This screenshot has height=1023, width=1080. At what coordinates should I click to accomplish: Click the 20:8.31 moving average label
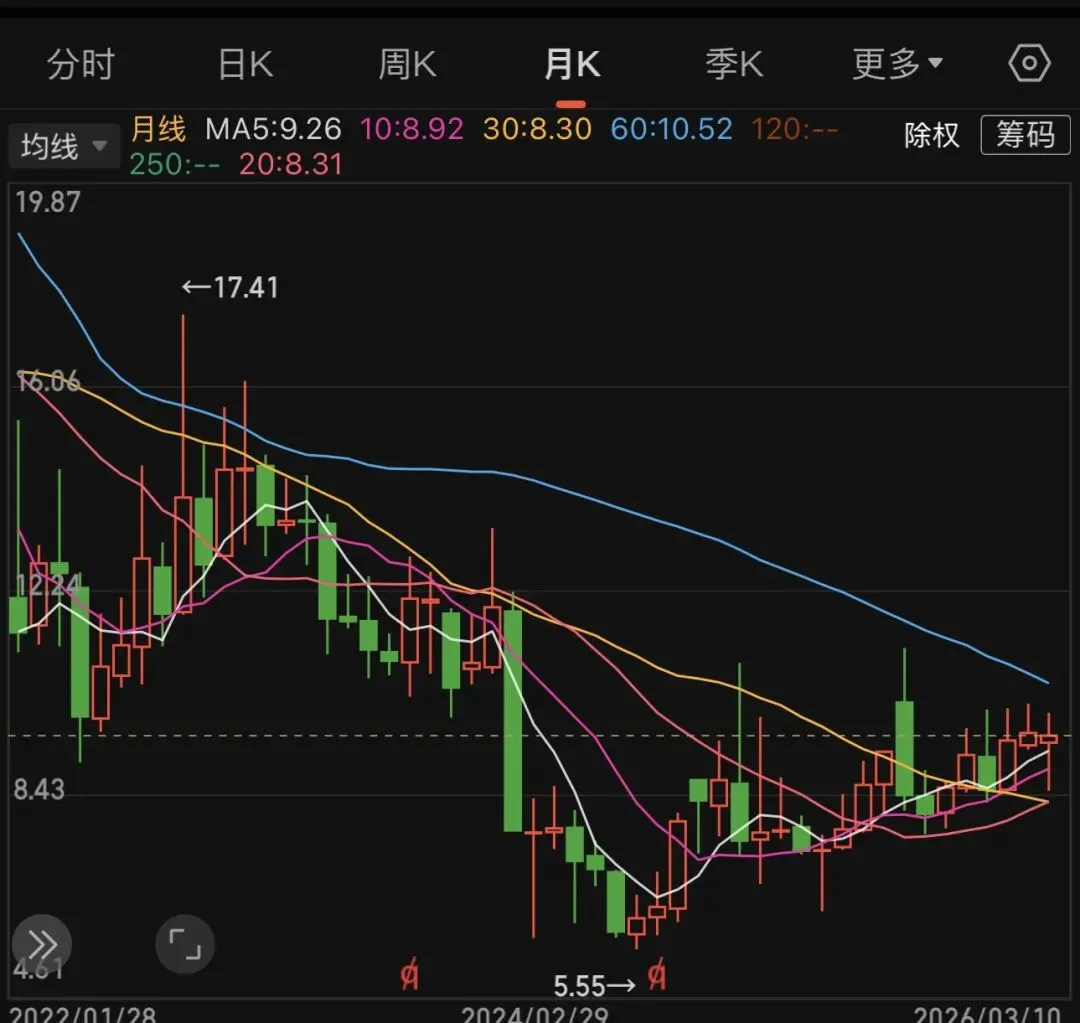(x=291, y=164)
